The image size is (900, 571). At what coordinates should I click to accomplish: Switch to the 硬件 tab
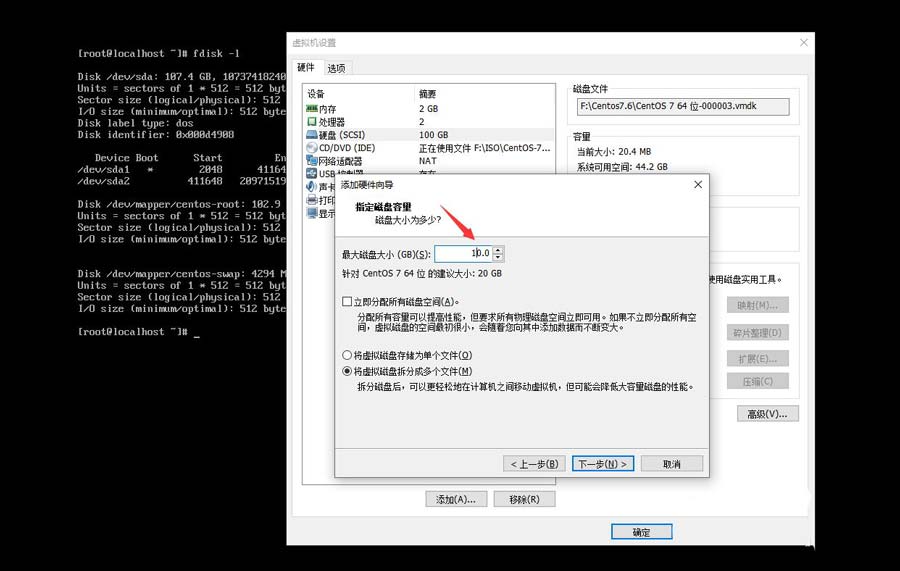click(306, 67)
